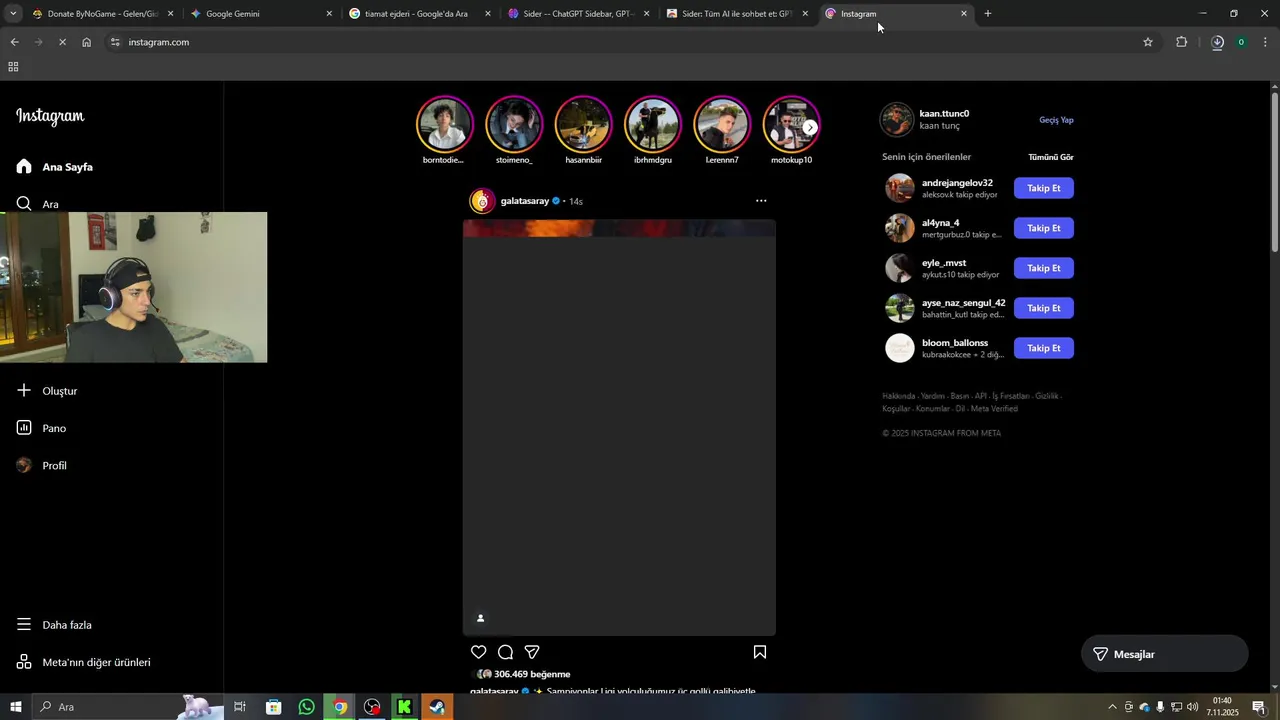This screenshot has width=1280, height=720.
Task: Follow al4yna_4 with Takip Et
Action: pyautogui.click(x=1044, y=228)
